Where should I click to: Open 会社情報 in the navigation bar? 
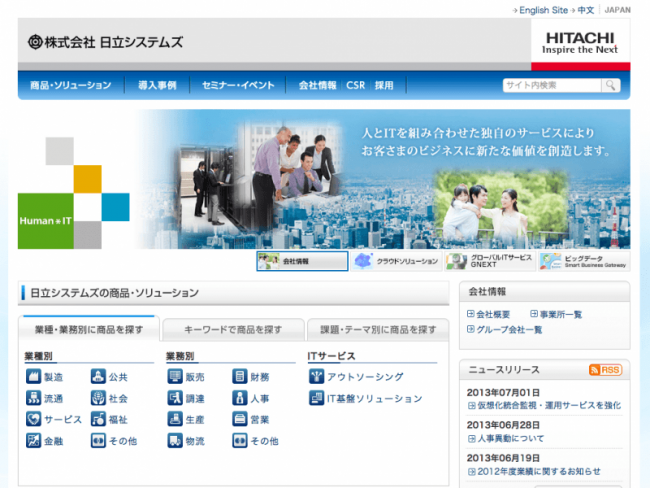click(318, 85)
